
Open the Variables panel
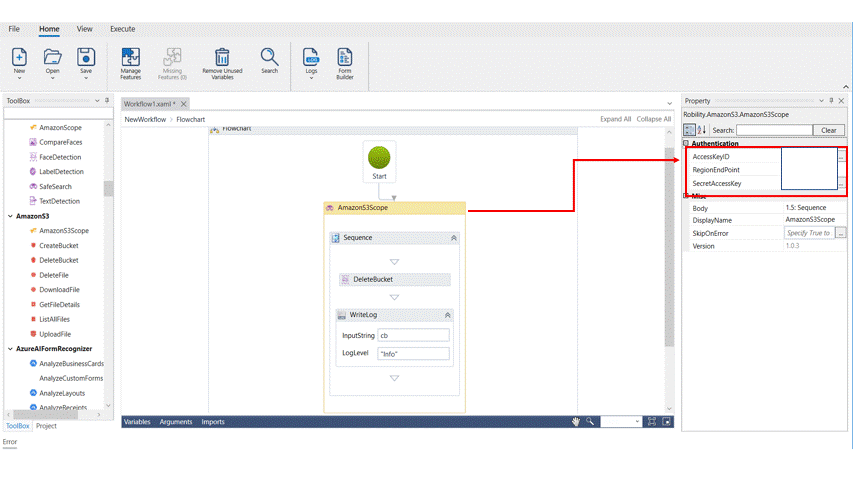136,422
